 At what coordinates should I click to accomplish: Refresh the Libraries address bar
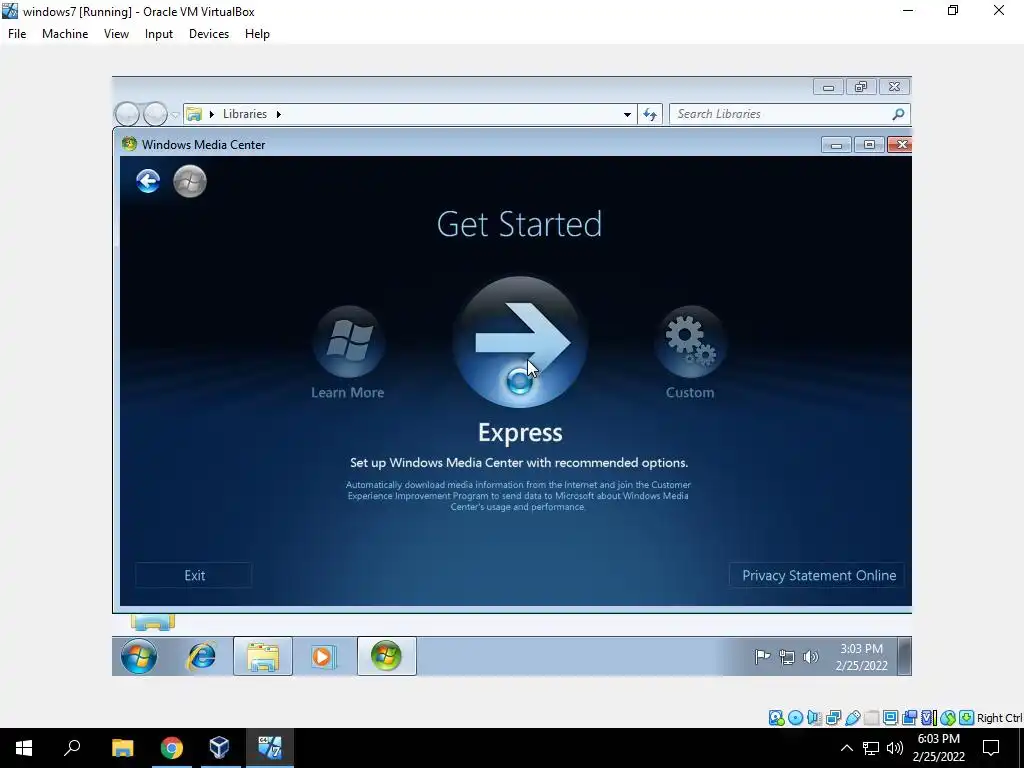pyautogui.click(x=650, y=114)
